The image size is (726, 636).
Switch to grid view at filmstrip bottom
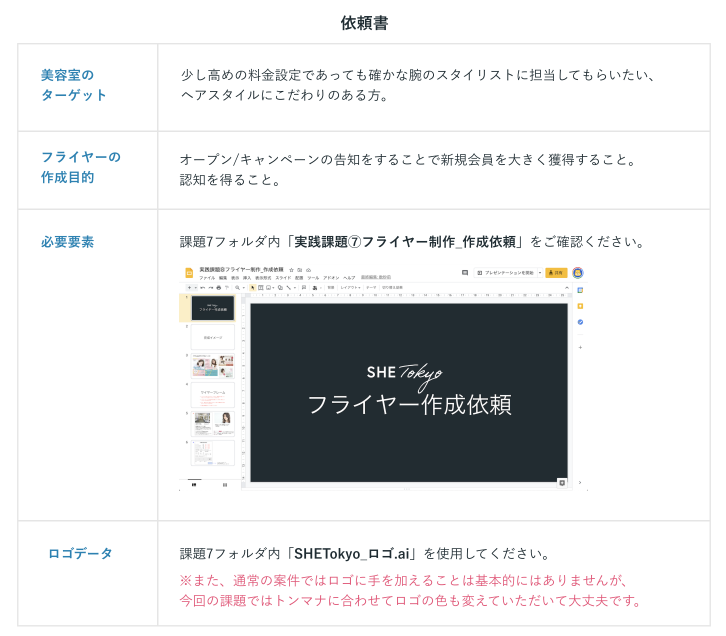point(224,484)
